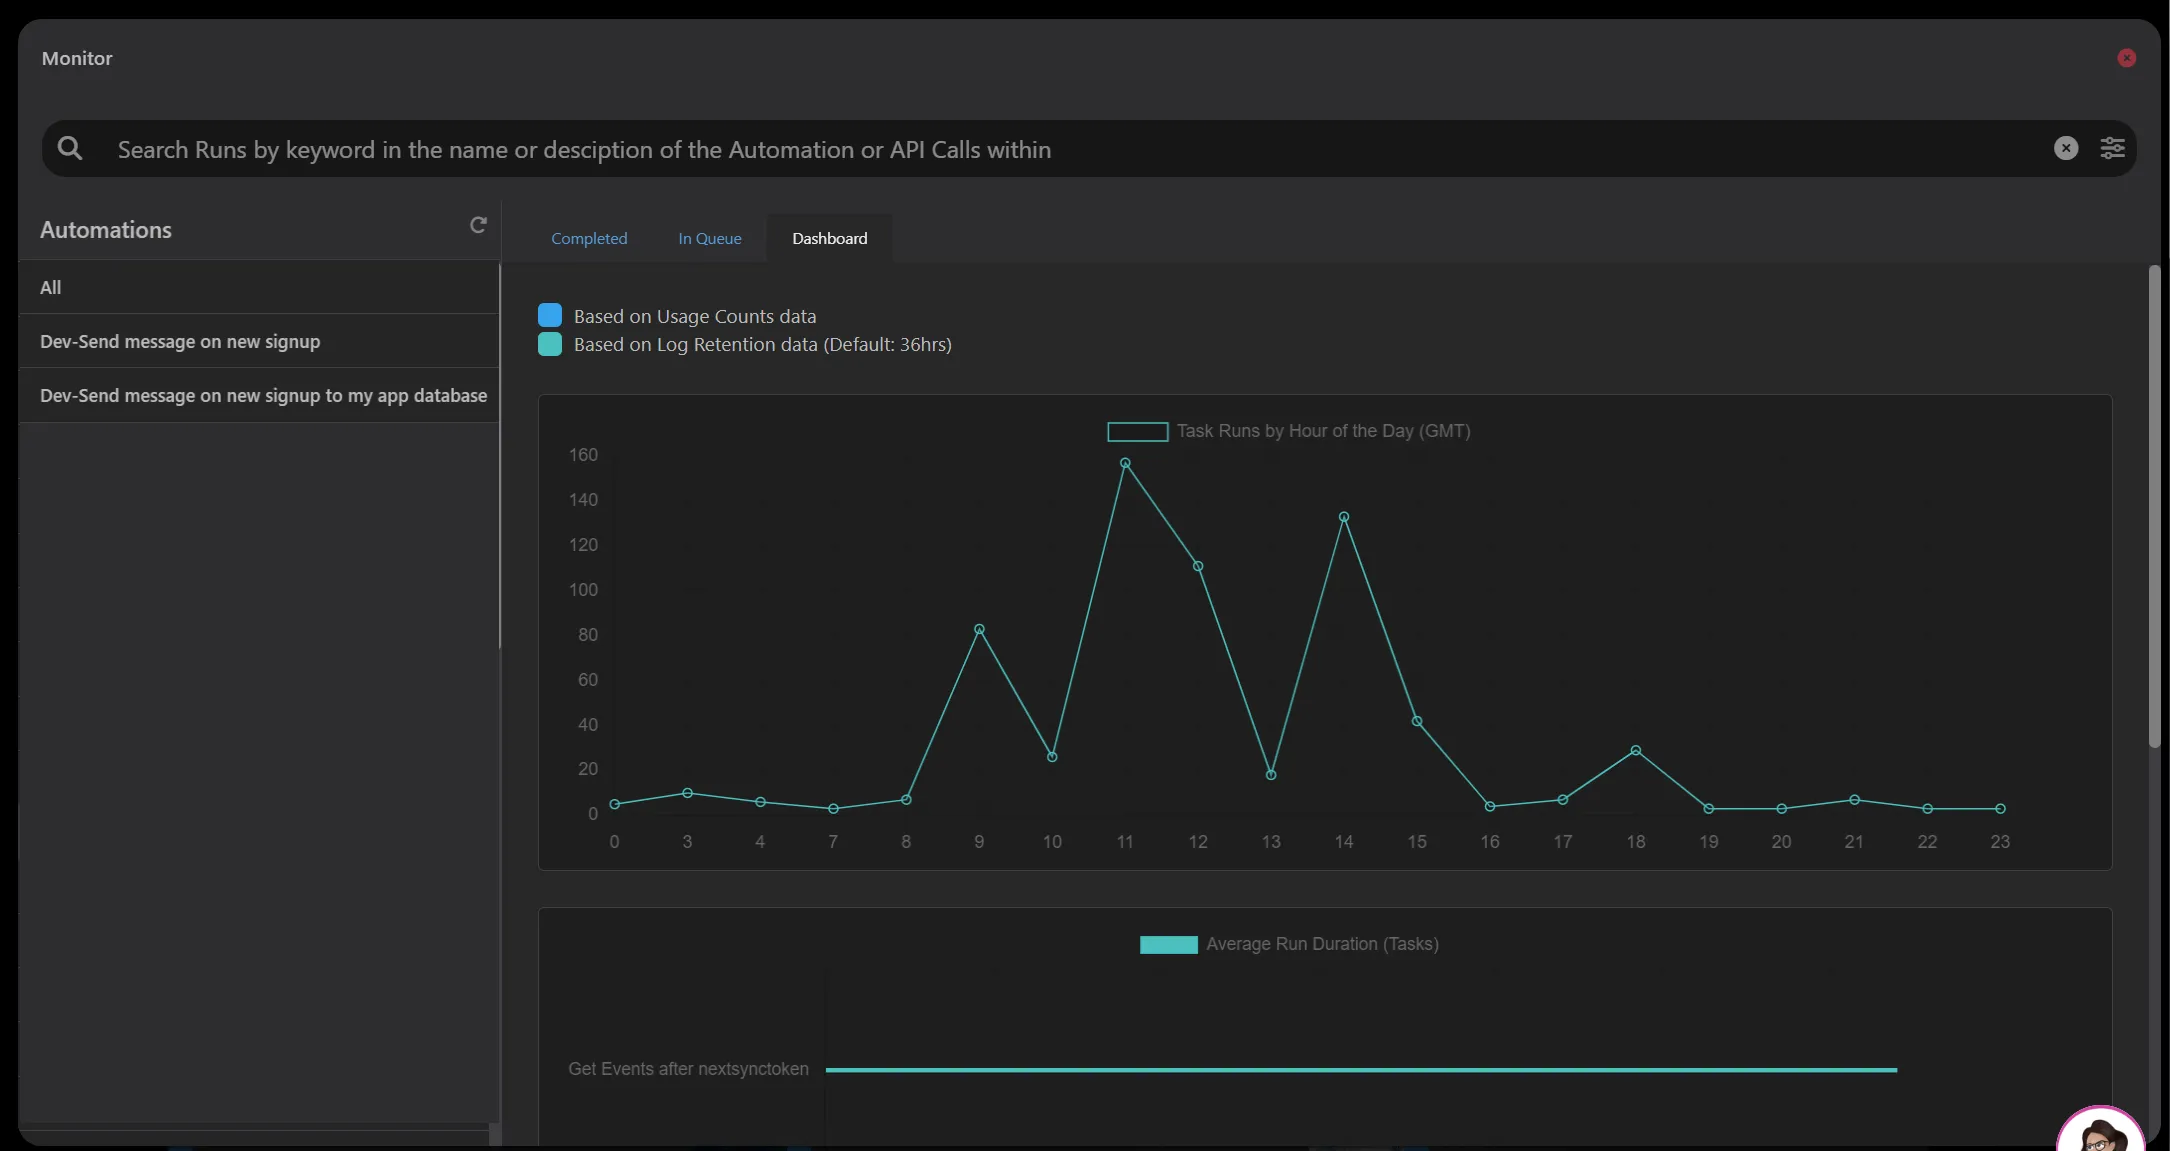Click the data point at hour 12
The height and width of the screenshot is (1151, 2170).
pyautogui.click(x=1198, y=566)
